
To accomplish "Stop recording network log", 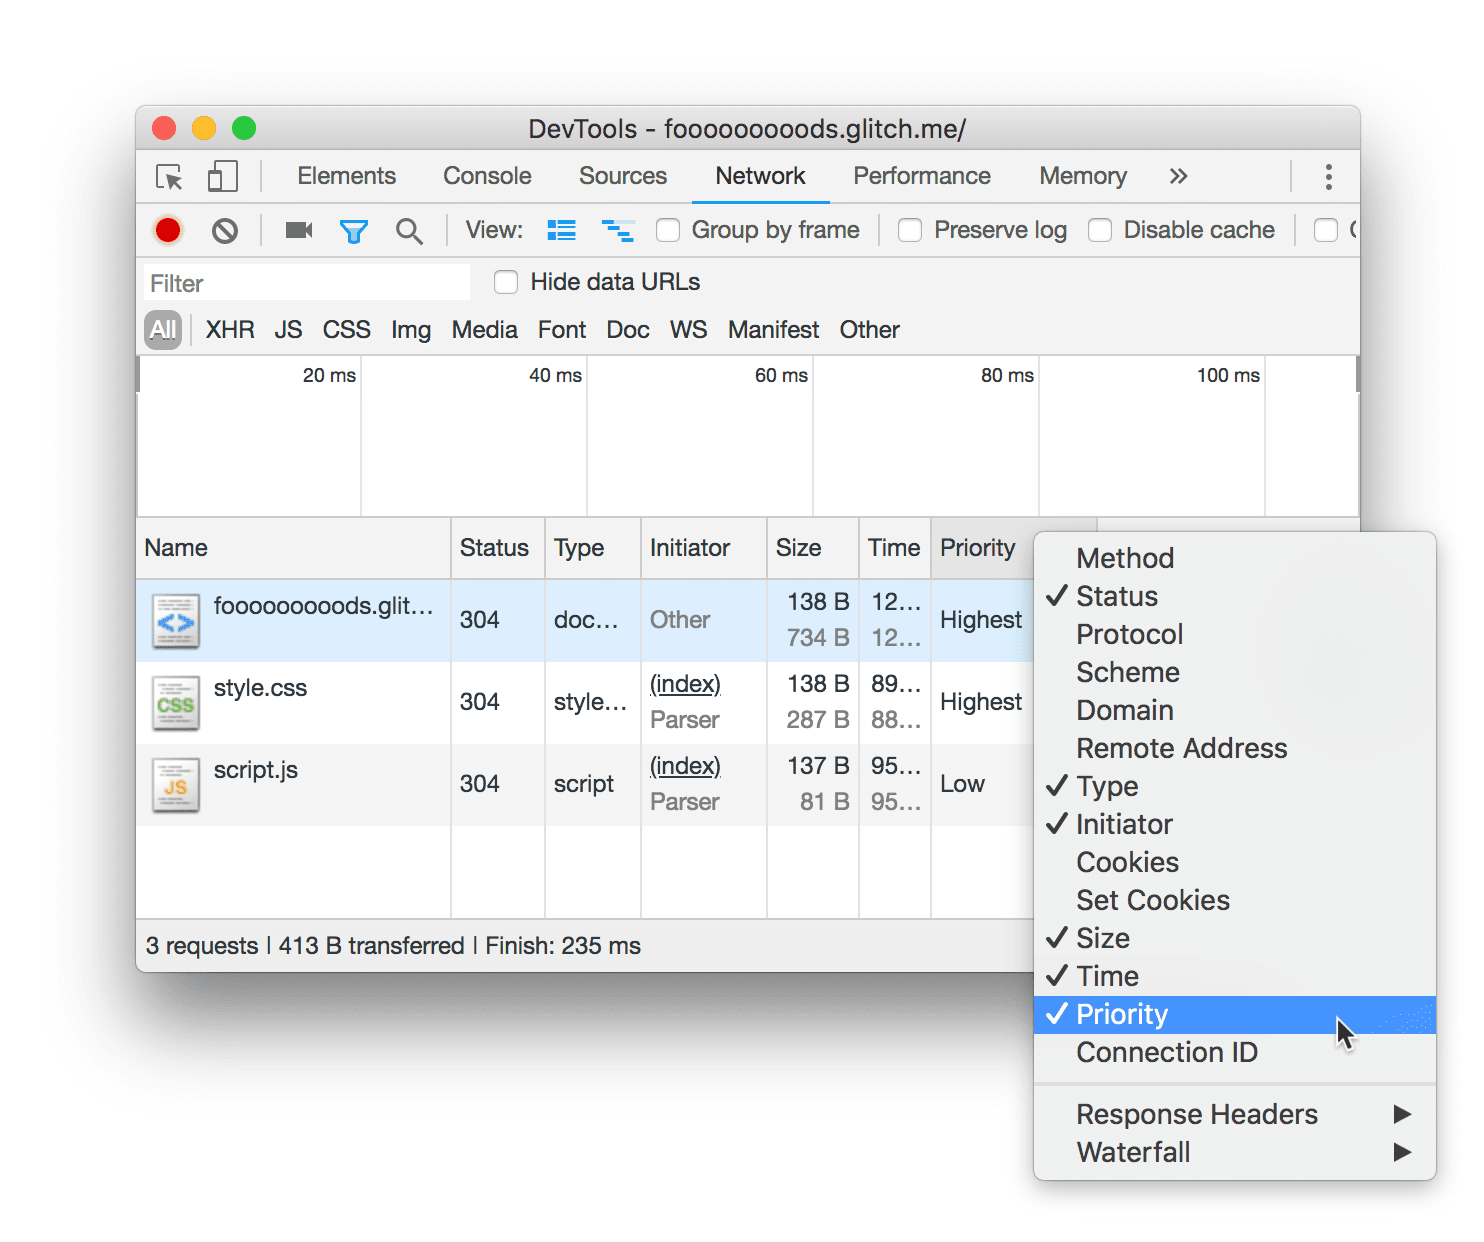I will (x=168, y=230).
